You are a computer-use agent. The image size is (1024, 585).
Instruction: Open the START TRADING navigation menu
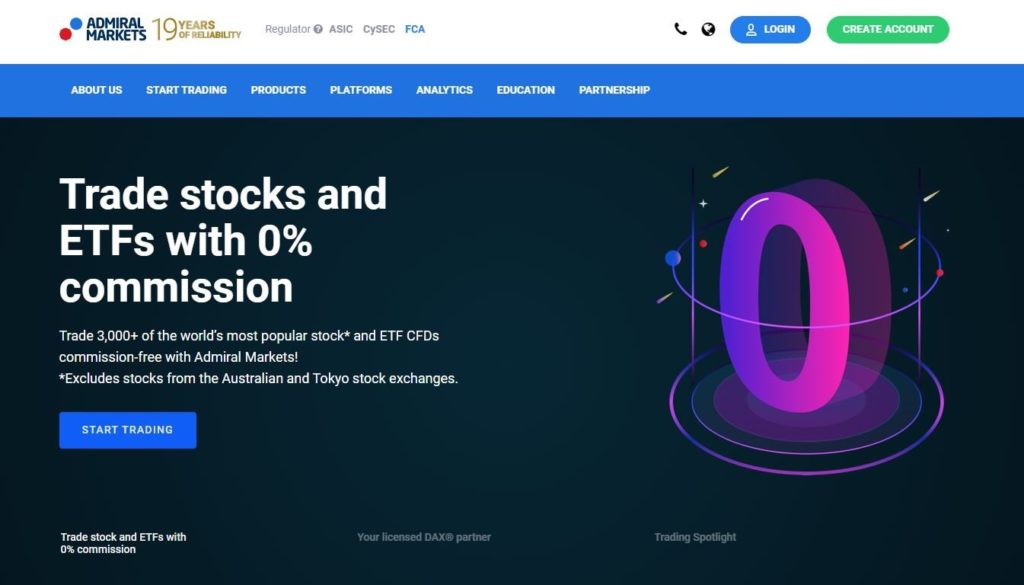tap(187, 90)
